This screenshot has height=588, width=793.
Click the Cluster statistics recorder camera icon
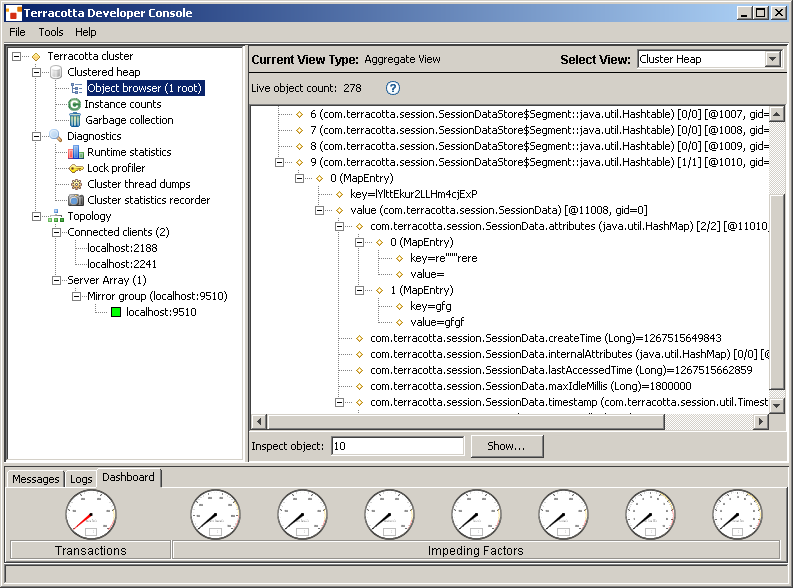pos(76,200)
